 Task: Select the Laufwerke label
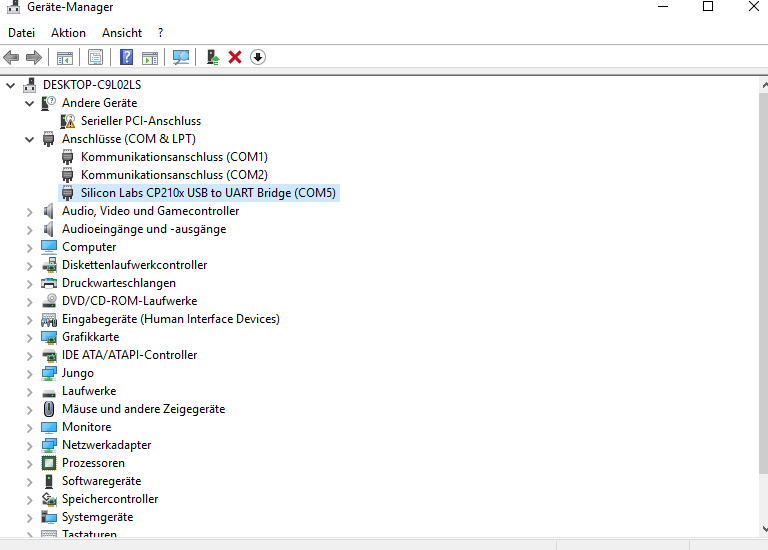click(89, 391)
